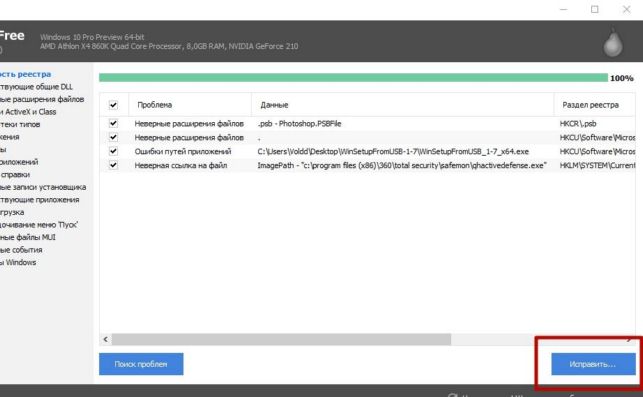Toggle checkbox of the second 'Неверные расширения файлов' row
Viewport: 643px width, 397px height.
(114, 137)
